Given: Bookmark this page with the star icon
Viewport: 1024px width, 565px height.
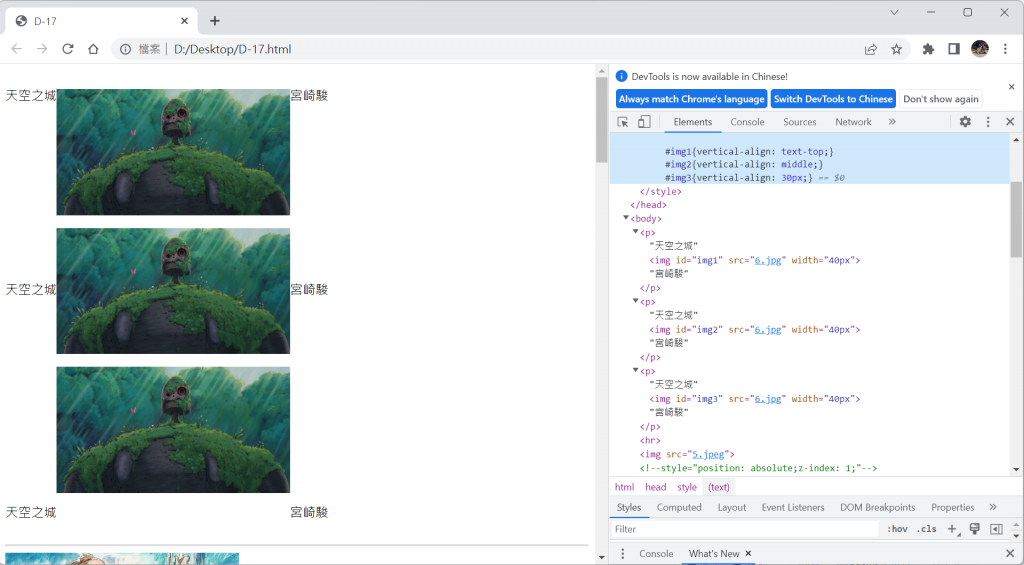Looking at the screenshot, I should (x=897, y=49).
